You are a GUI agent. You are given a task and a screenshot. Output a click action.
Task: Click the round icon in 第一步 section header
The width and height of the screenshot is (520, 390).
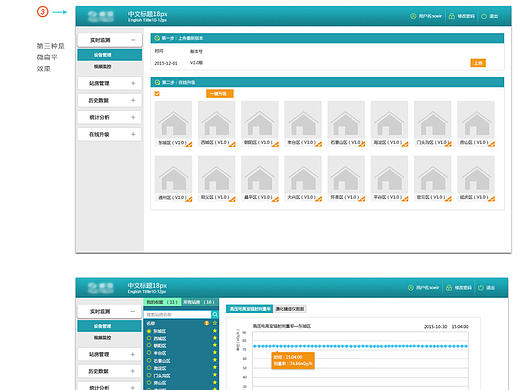[157, 38]
